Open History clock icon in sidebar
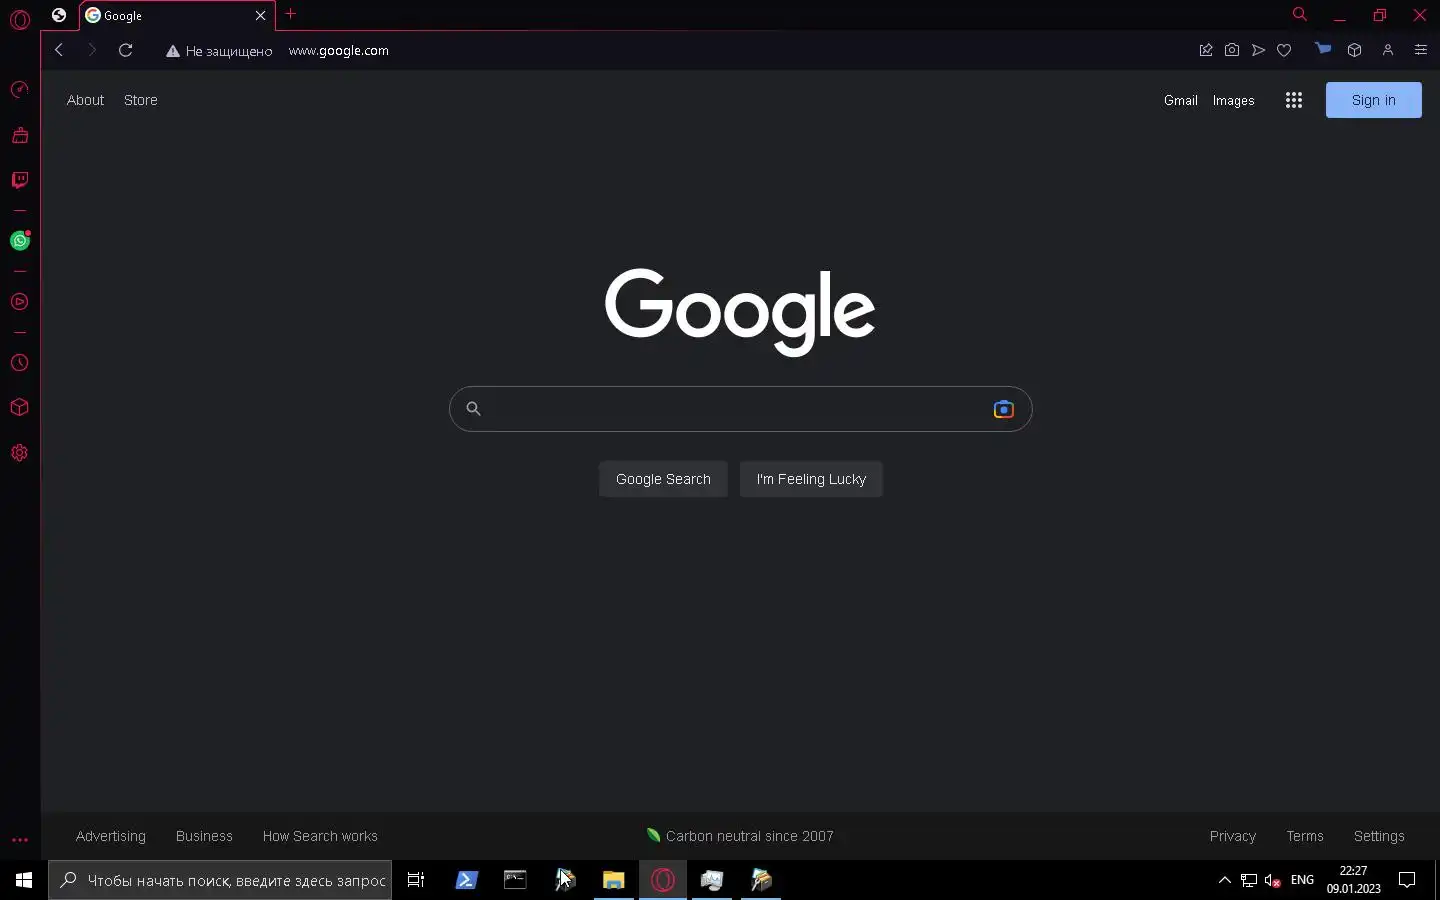The image size is (1440, 900). click(x=20, y=363)
